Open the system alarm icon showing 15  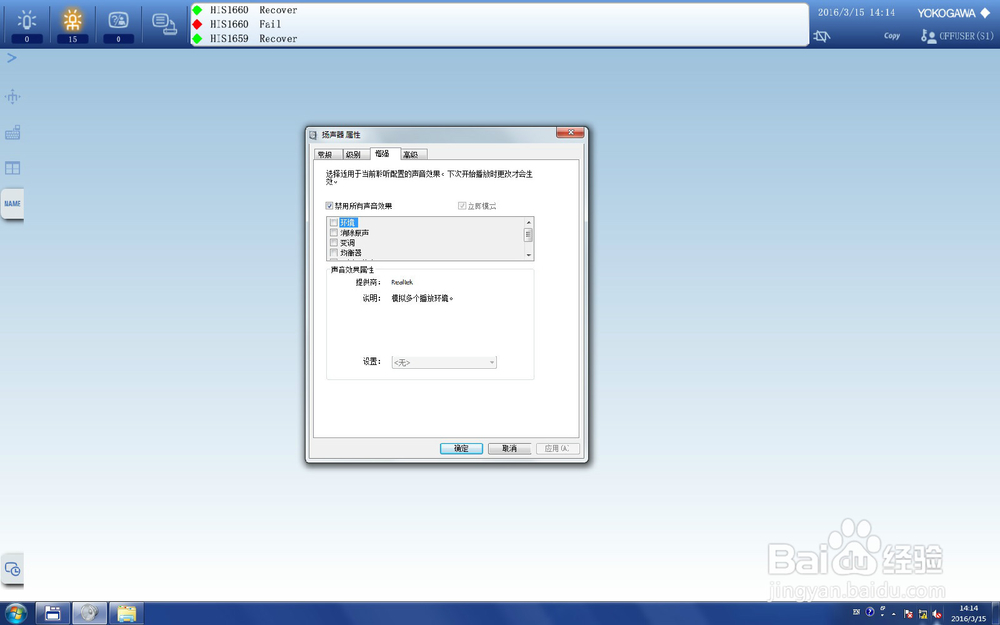73,25
